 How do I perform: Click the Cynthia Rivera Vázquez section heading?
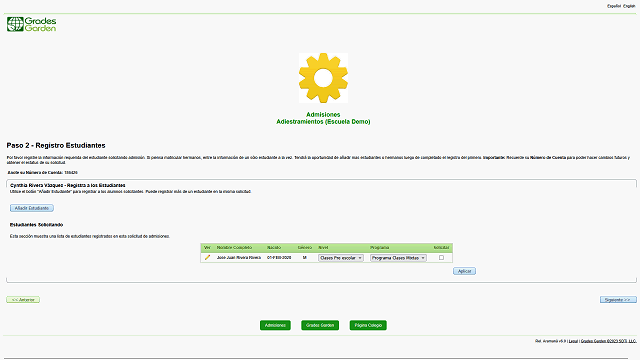[68, 185]
